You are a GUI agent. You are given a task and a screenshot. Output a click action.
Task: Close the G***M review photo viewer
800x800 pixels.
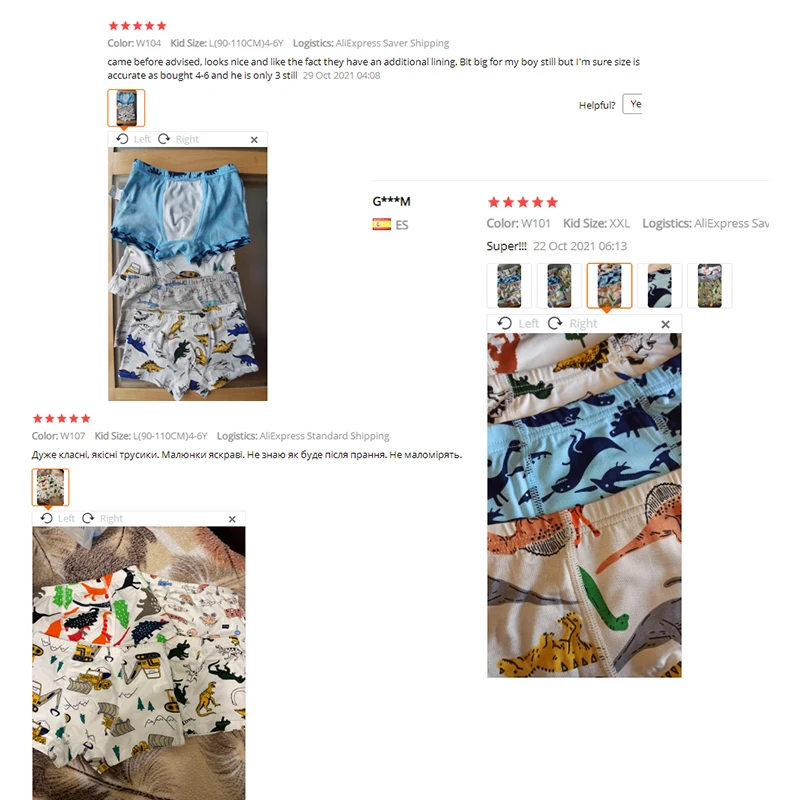tap(665, 324)
